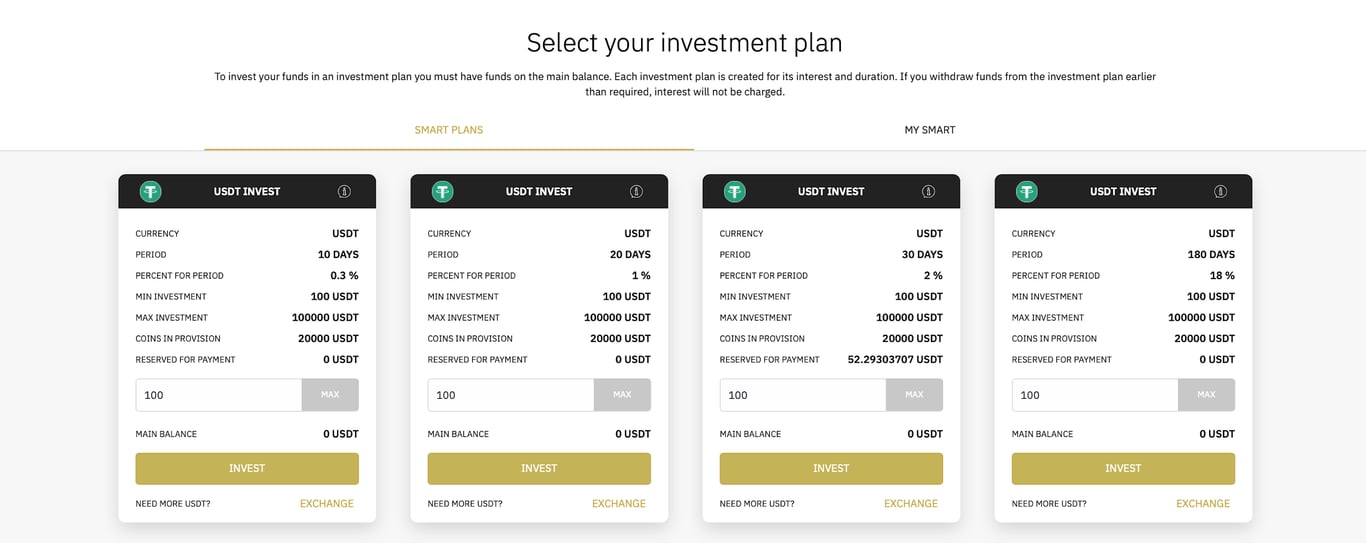Viewport: 1366px width, 543px height.
Task: Click info icon on 10 DAYS plan card
Action: coord(344,191)
